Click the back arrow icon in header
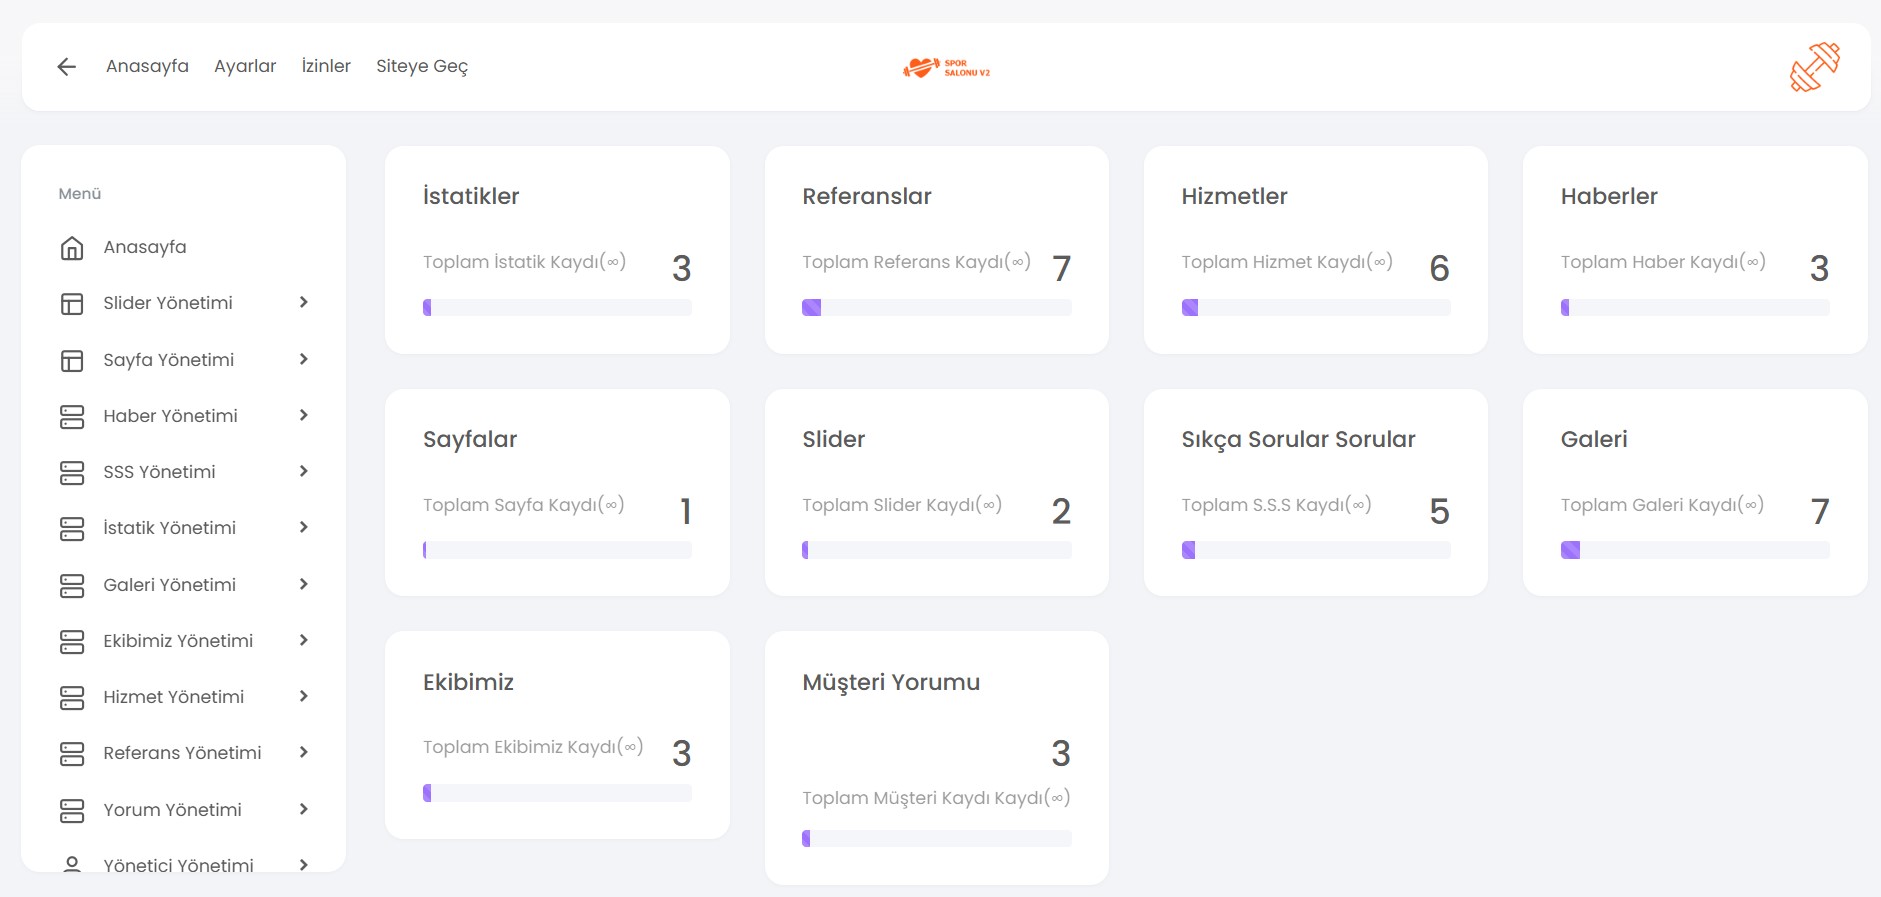The image size is (1881, 897). pos(67,67)
